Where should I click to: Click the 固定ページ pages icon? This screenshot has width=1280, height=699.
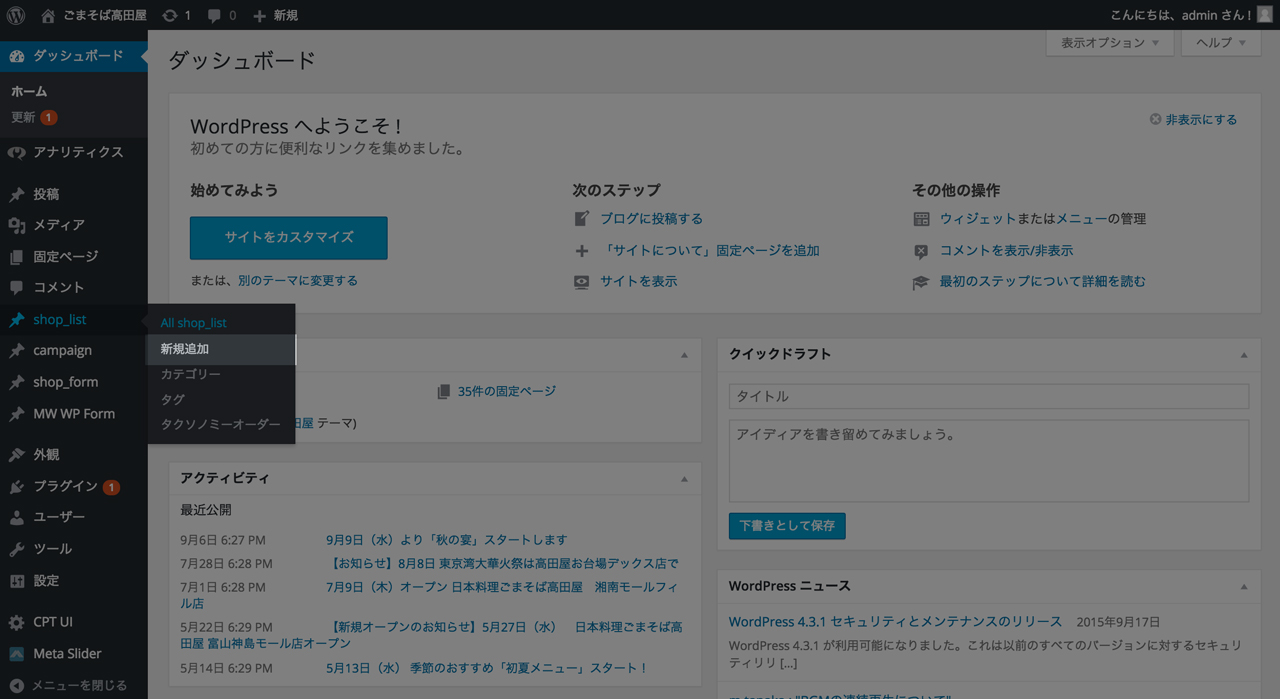click(x=16, y=257)
